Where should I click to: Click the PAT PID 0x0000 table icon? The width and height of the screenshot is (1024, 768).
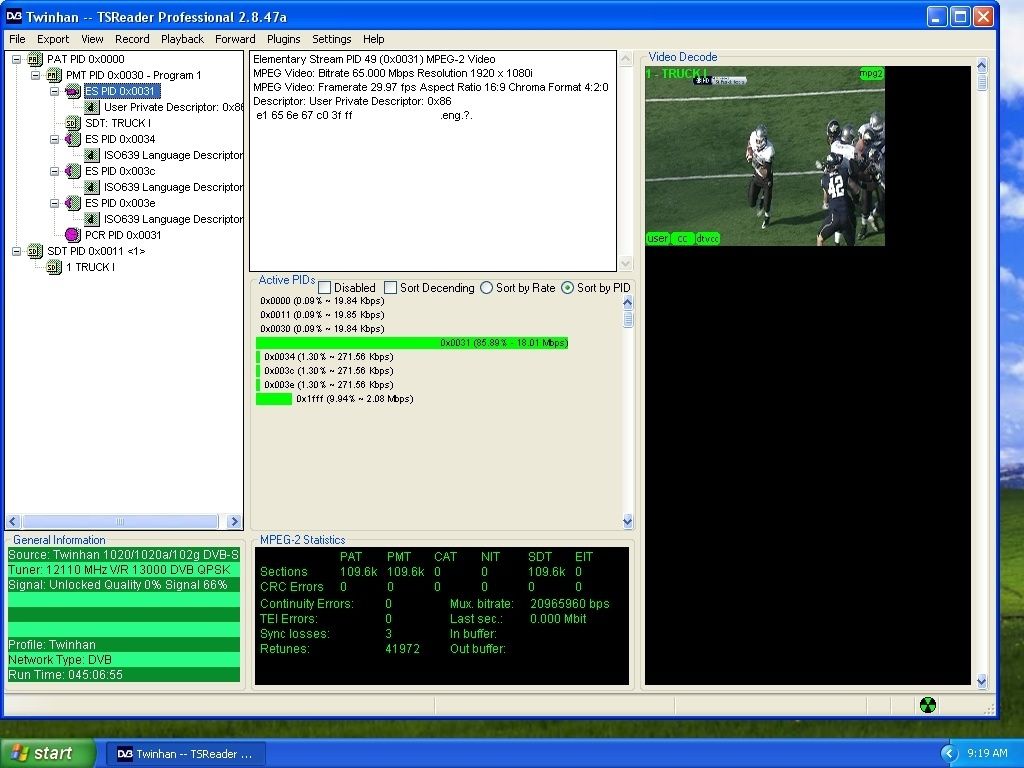(x=35, y=59)
